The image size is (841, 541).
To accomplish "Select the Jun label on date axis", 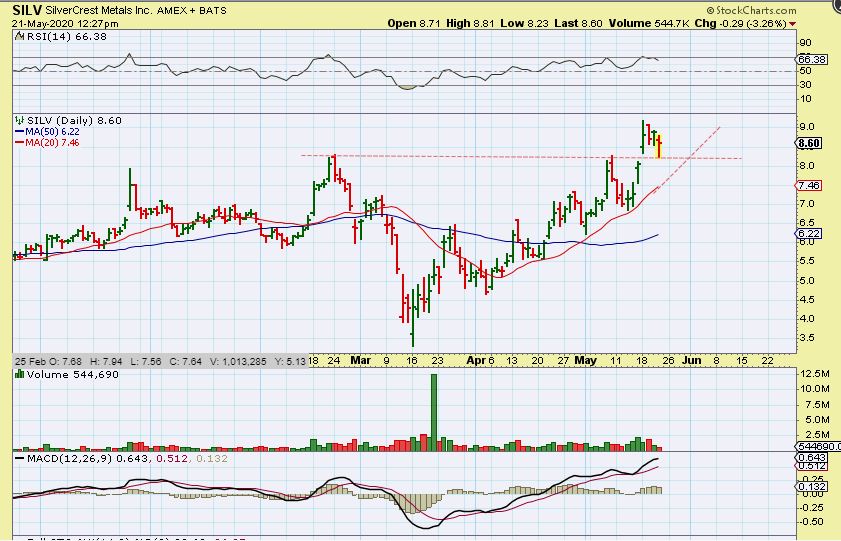I will [692, 360].
